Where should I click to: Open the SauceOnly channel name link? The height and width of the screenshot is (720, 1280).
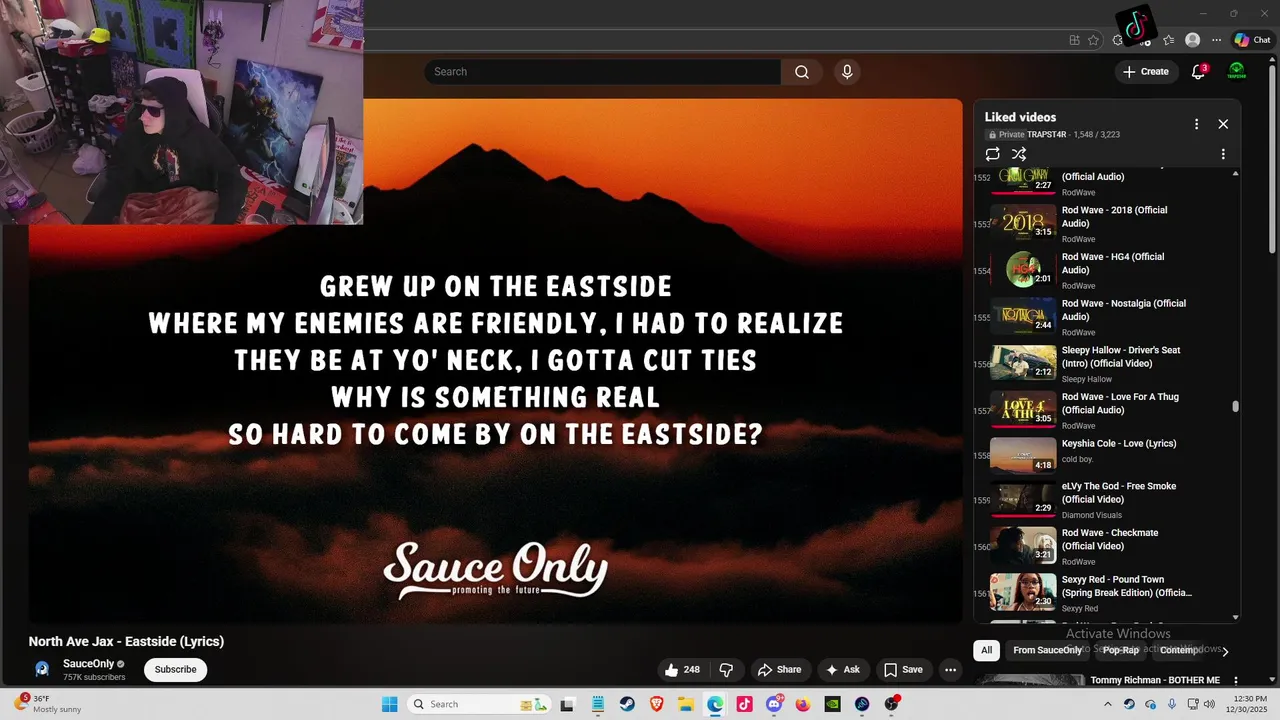coord(88,664)
